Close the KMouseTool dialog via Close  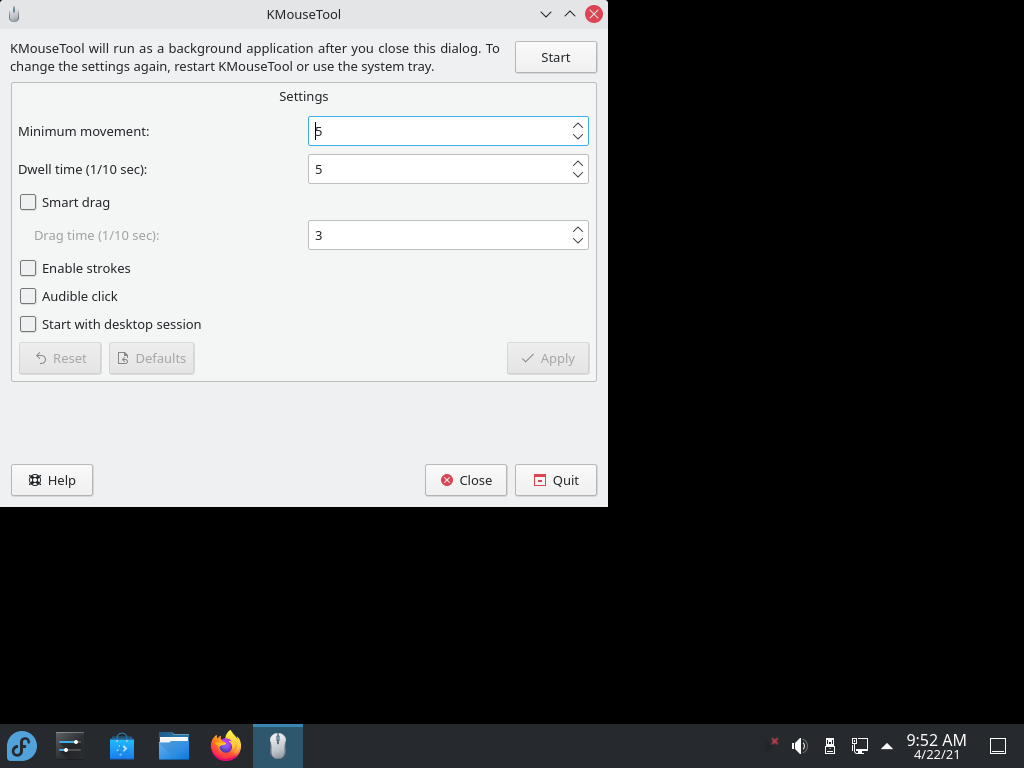(x=466, y=480)
